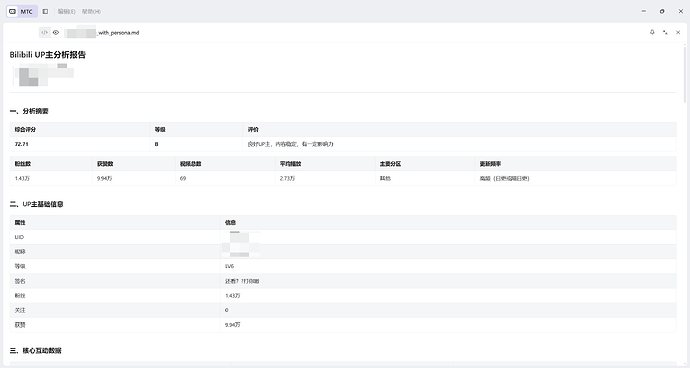The image size is (690, 368).
Task: Click the LV6 level value
Action: 230,266
